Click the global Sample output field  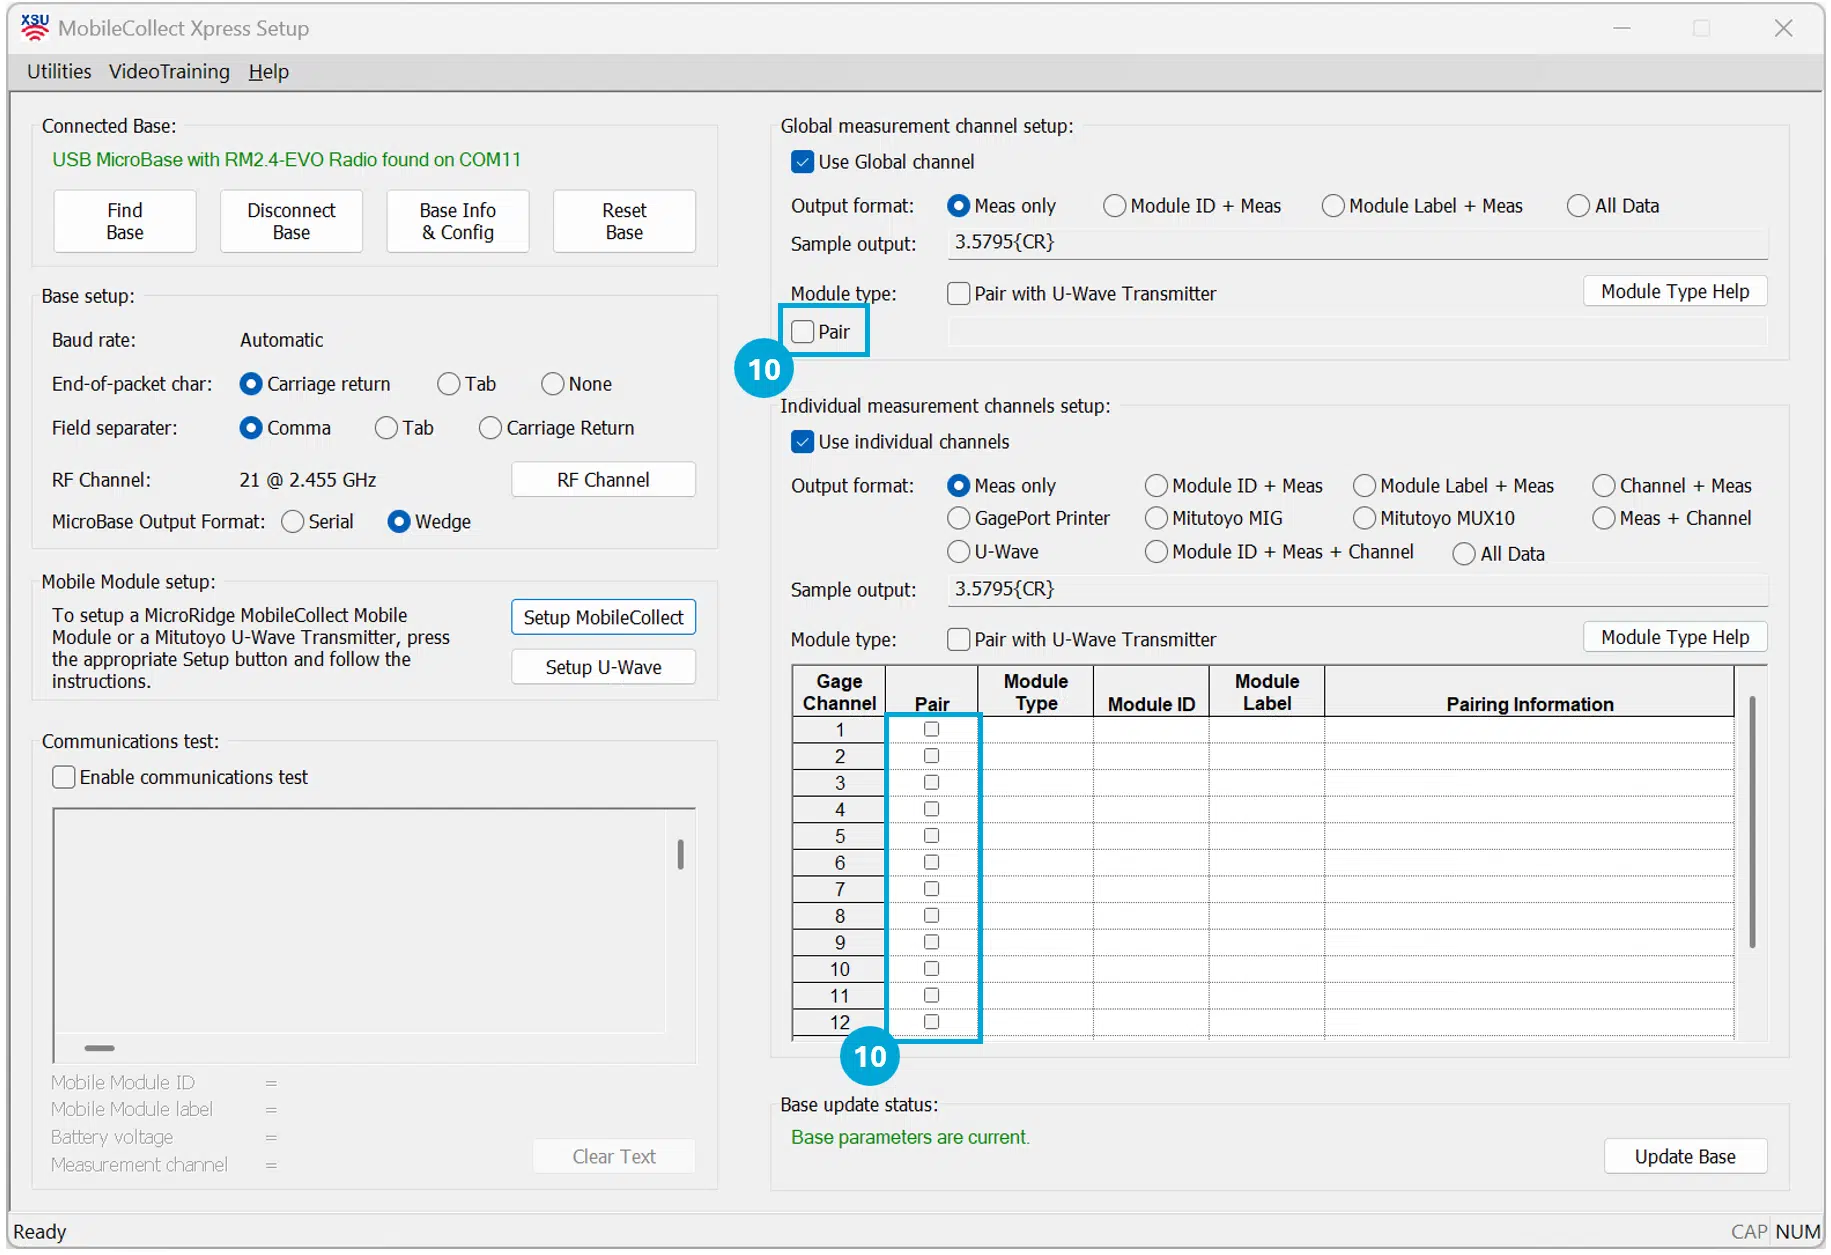point(1357,243)
